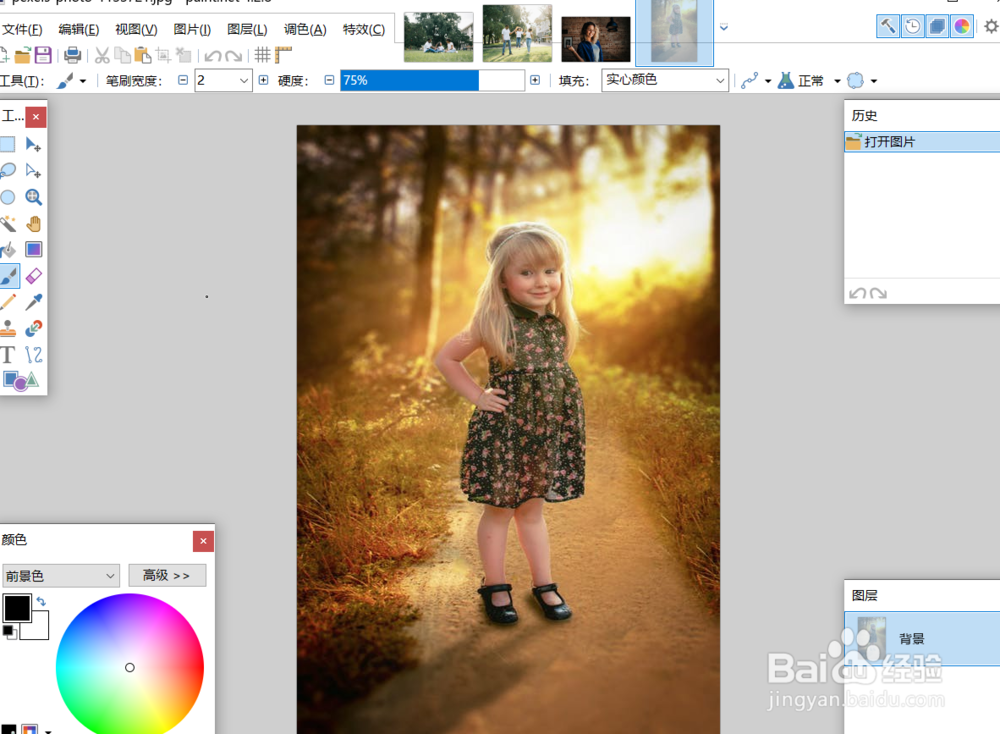Open the brush width dropdown
This screenshot has width=1000, height=734.
click(x=244, y=80)
